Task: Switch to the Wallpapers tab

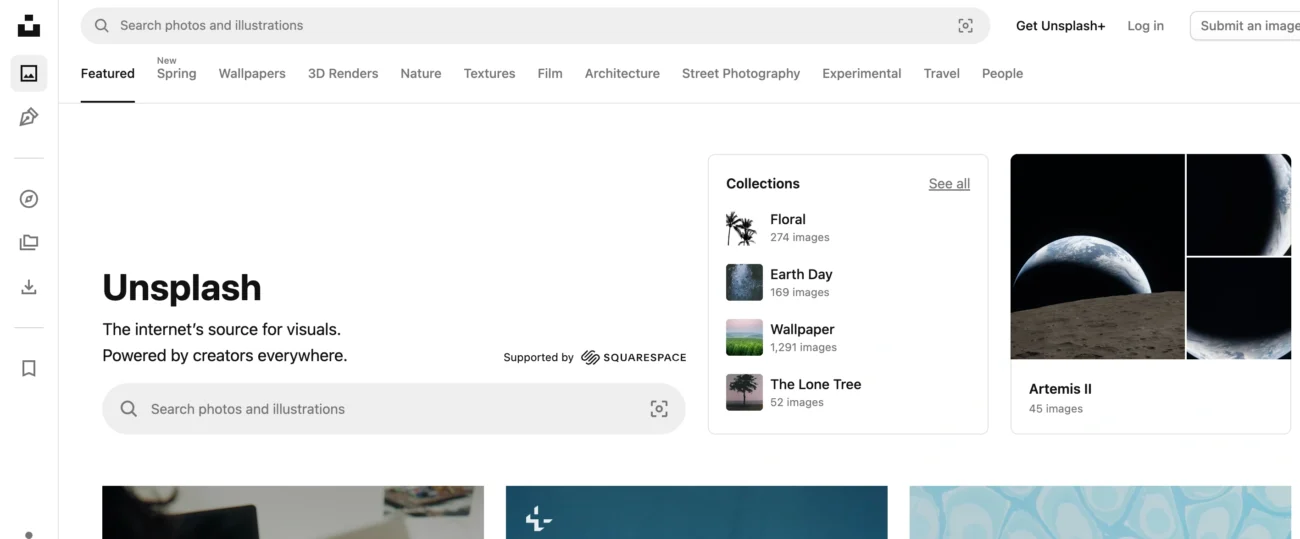Action: pyautogui.click(x=252, y=74)
